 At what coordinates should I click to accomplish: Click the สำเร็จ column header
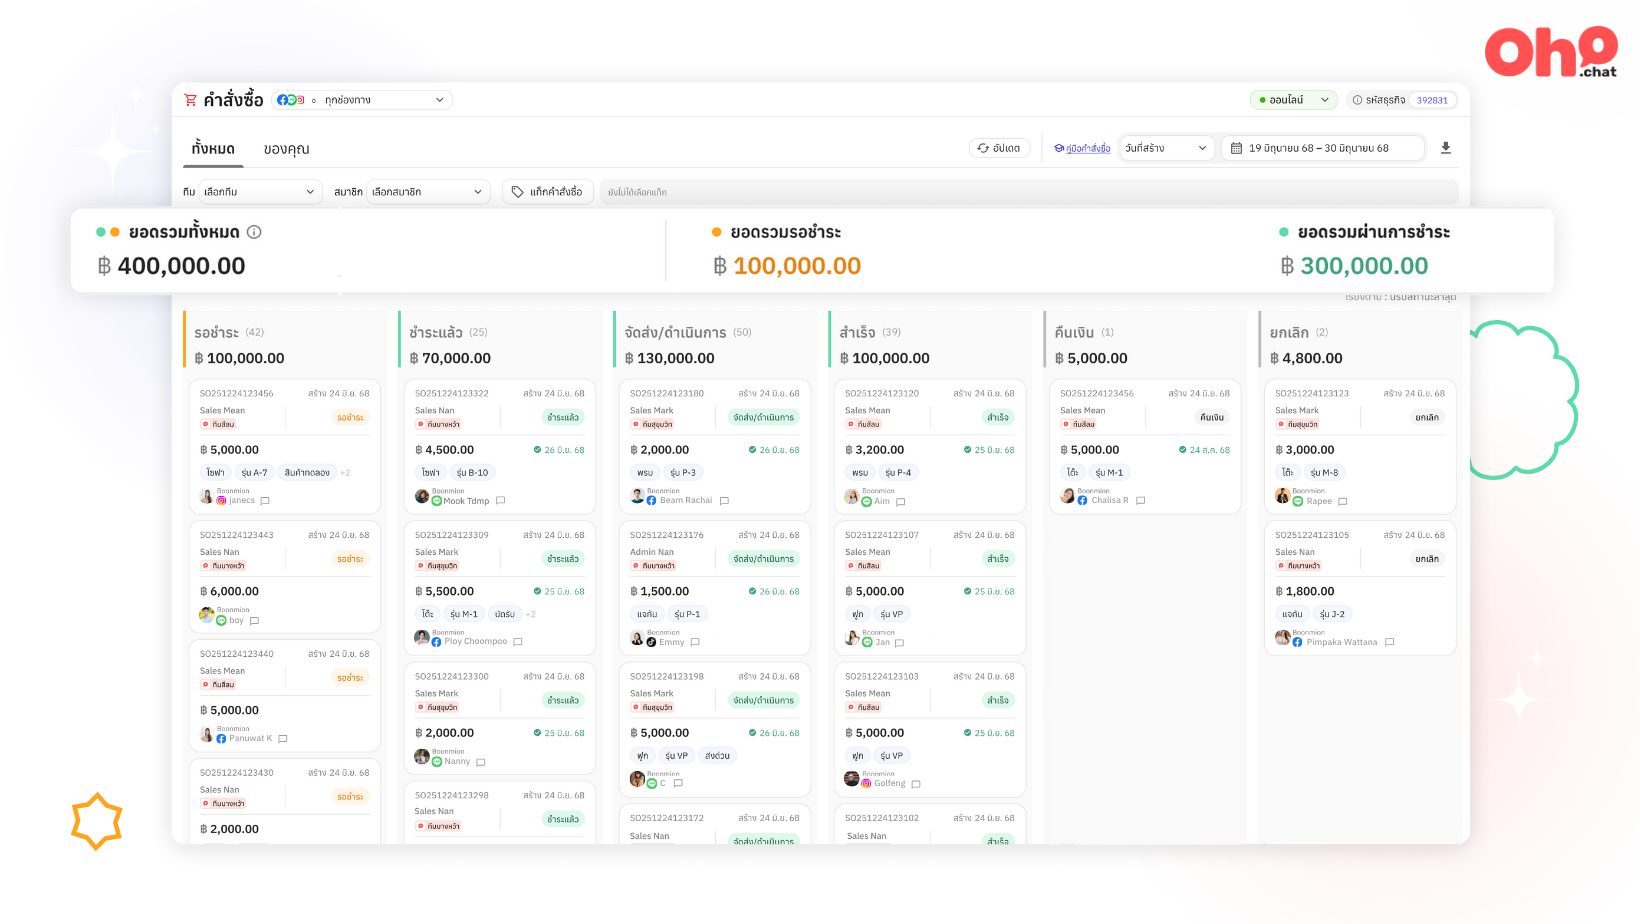click(857, 332)
